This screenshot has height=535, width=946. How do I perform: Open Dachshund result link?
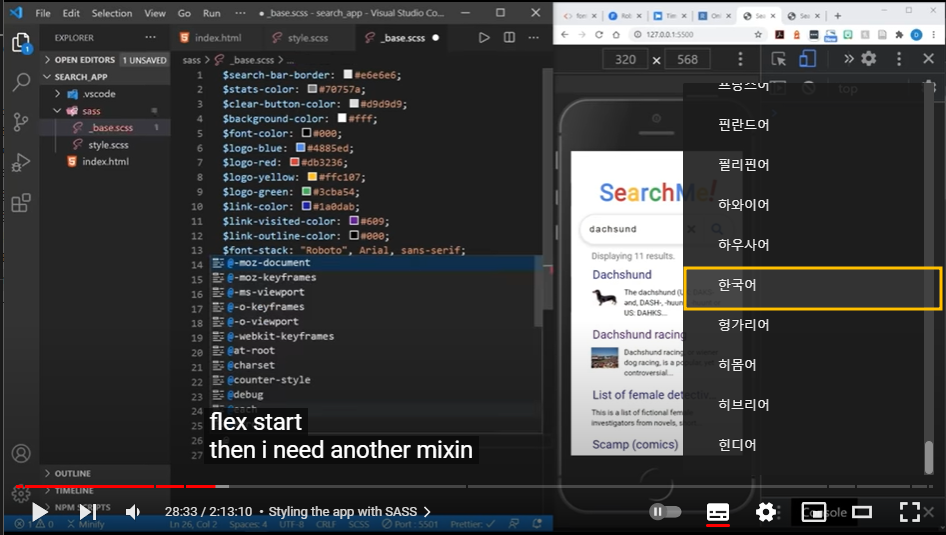coord(621,274)
